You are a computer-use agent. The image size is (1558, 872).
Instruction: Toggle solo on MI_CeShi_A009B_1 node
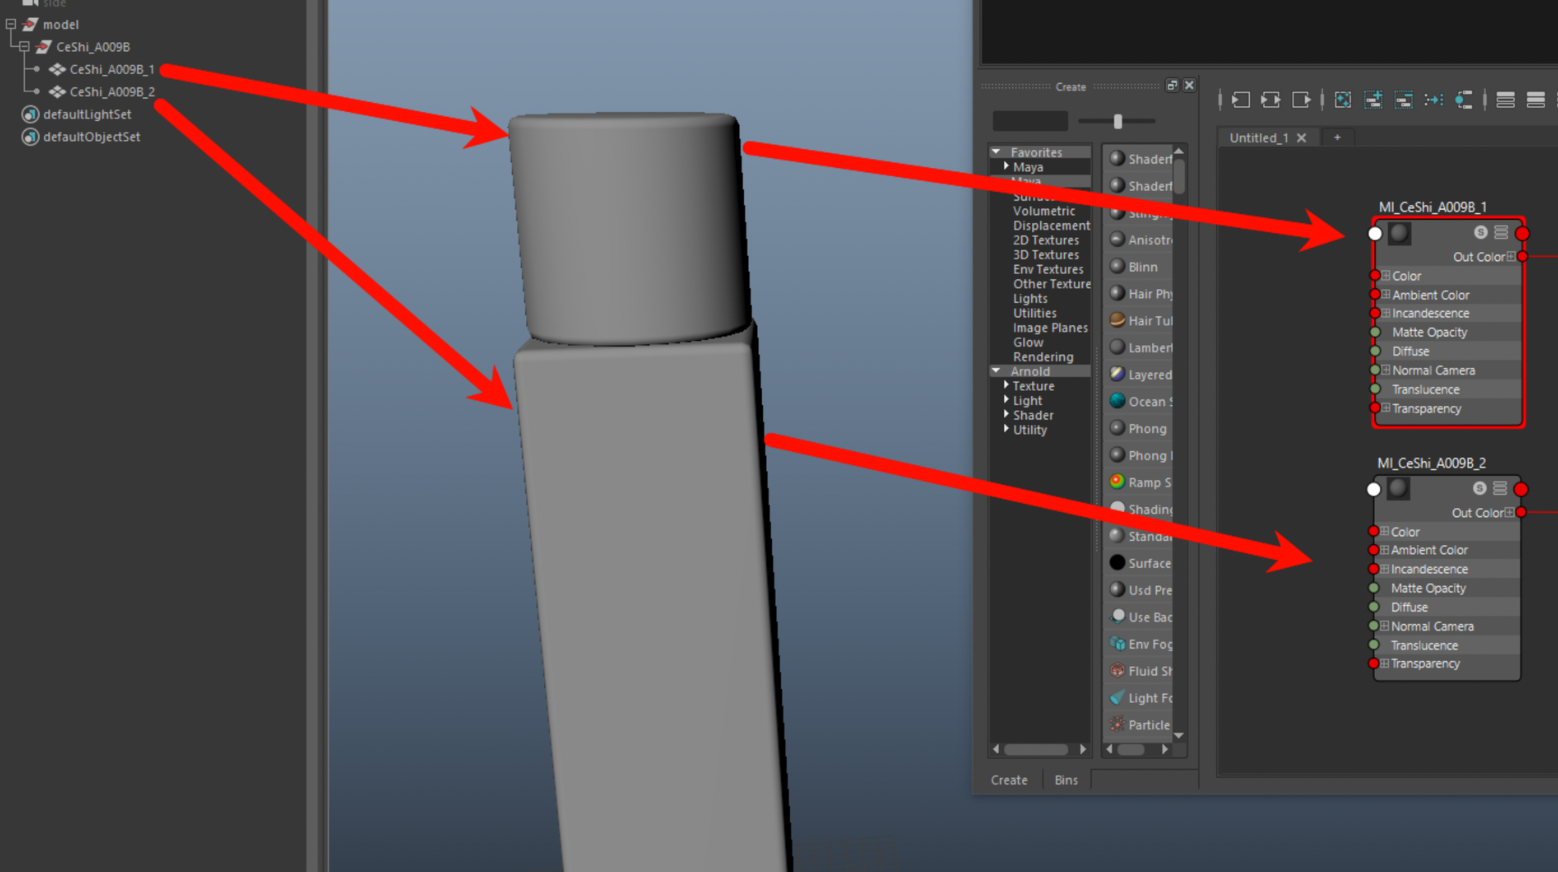(1480, 232)
